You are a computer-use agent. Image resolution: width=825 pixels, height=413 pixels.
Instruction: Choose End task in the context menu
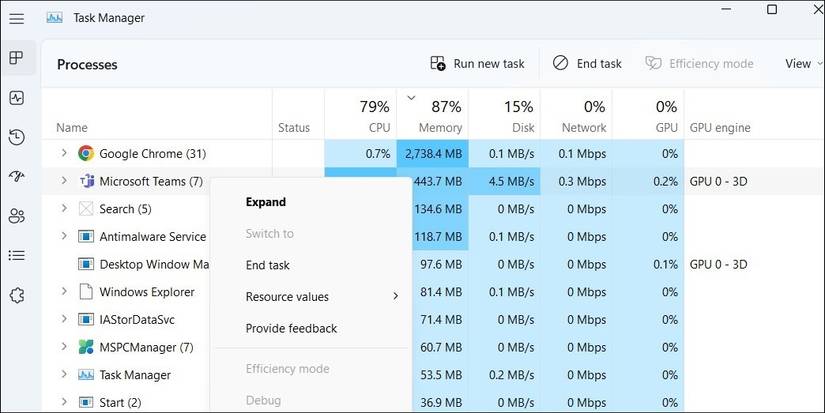268,265
